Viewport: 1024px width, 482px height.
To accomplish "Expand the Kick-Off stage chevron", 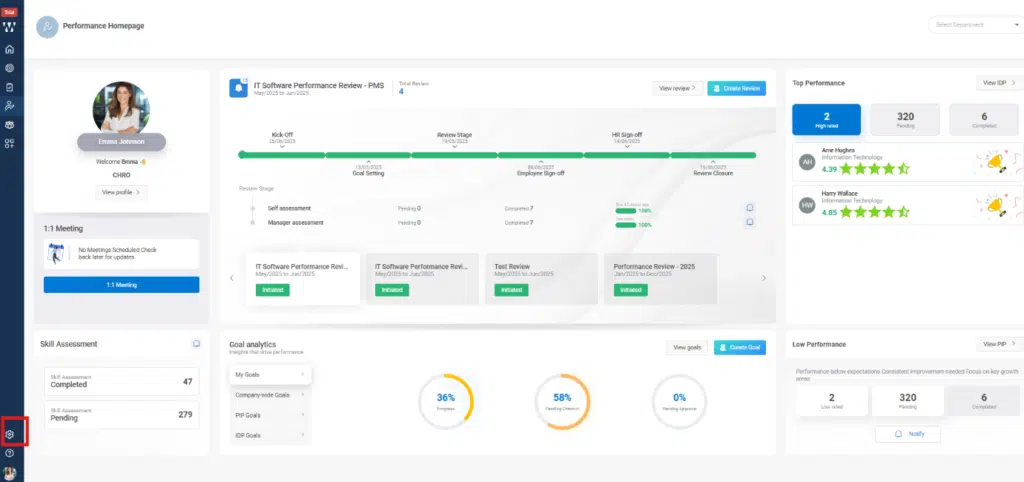I will point(282,146).
